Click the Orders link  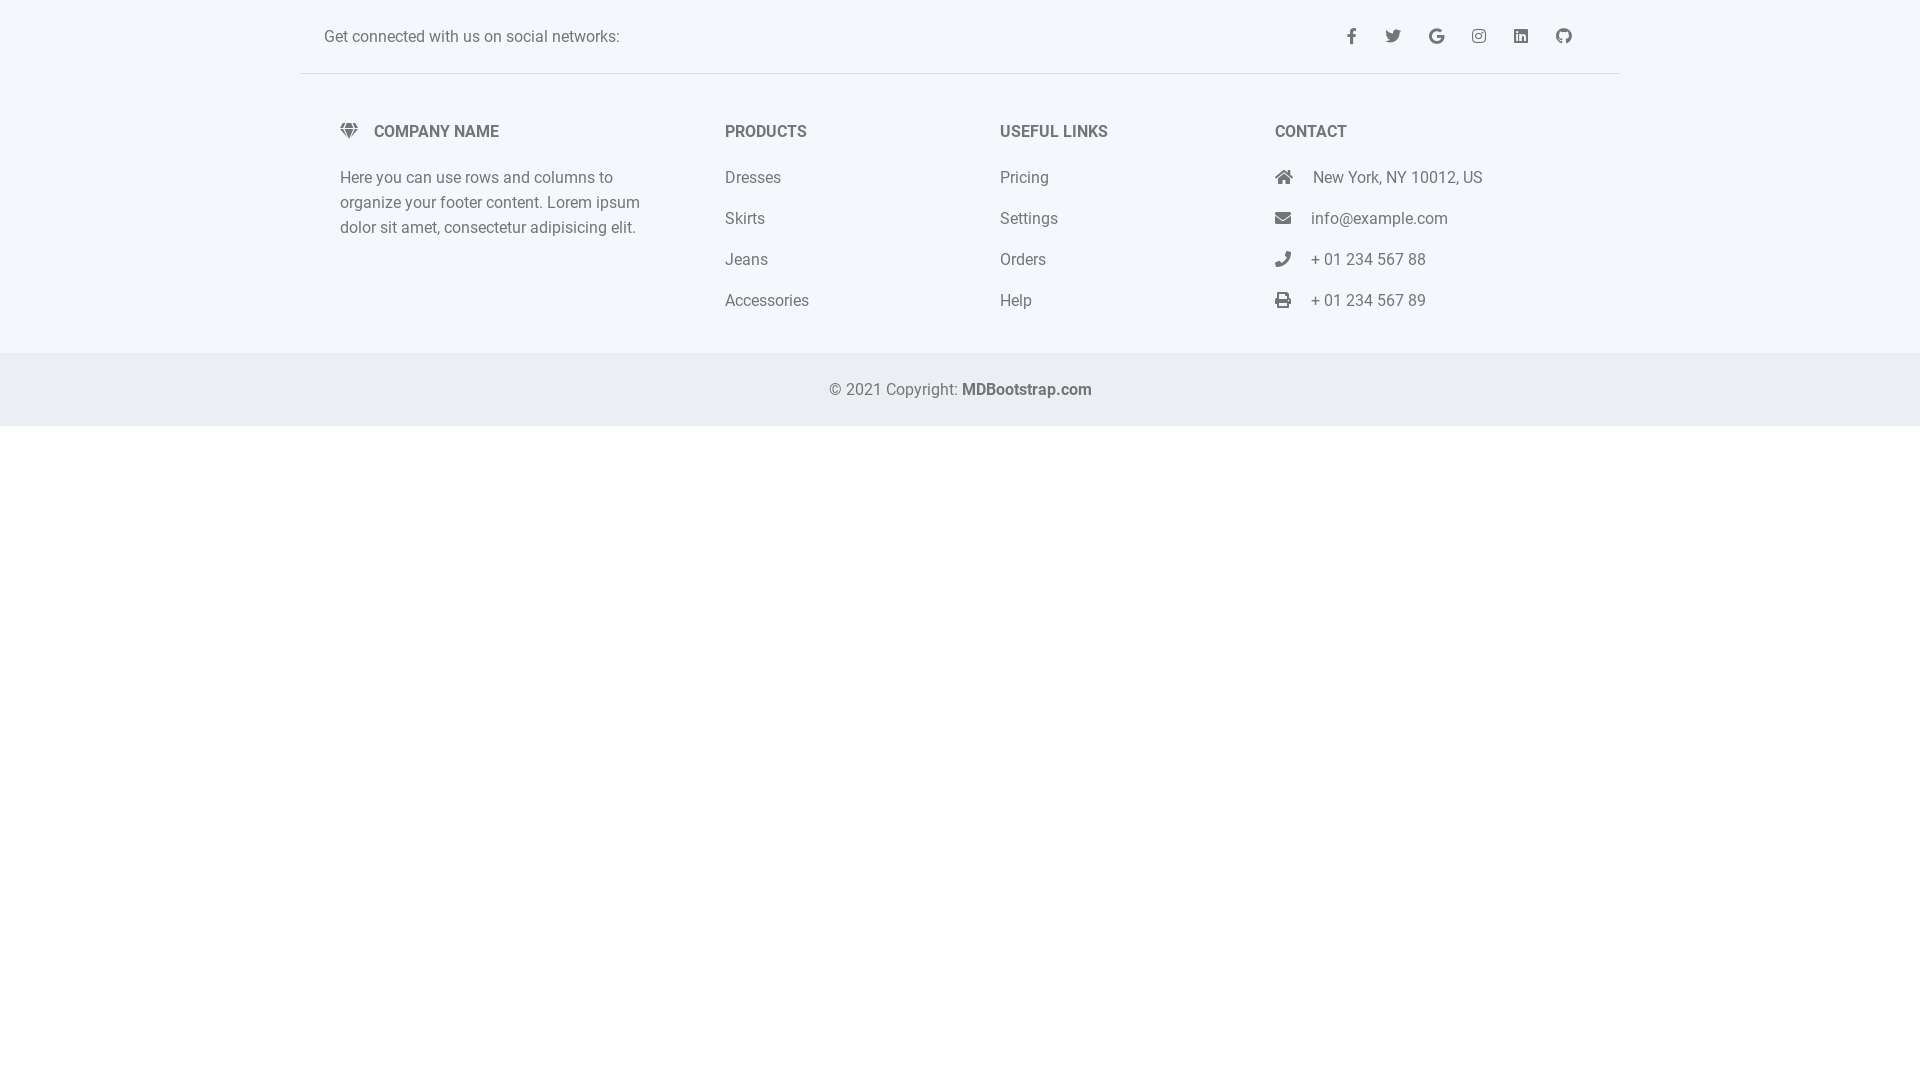pyautogui.click(x=1022, y=259)
